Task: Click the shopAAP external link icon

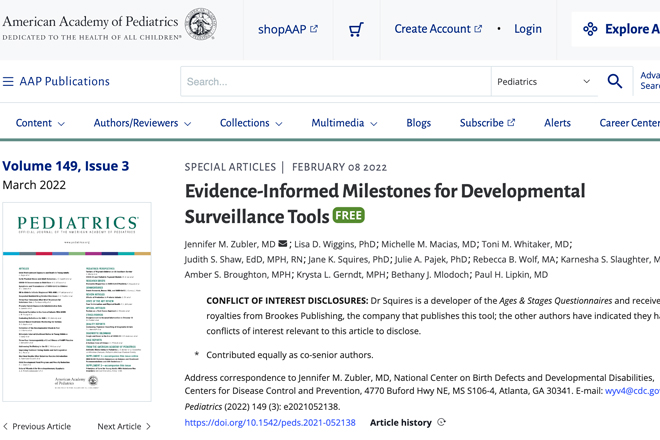Action: tap(314, 29)
